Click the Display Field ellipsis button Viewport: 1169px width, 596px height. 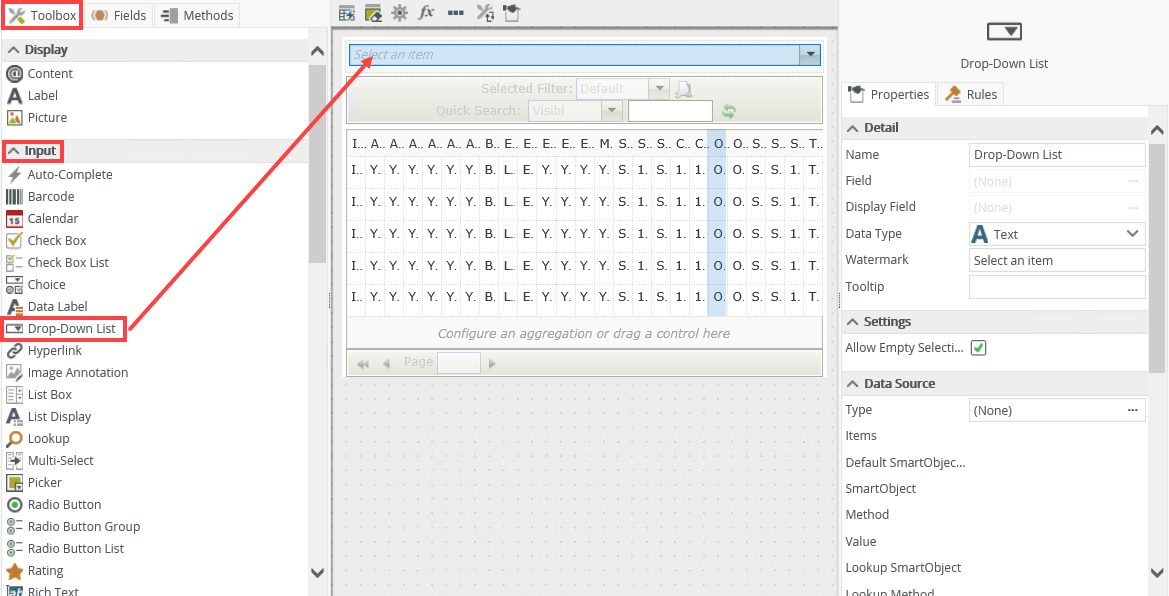pos(1133,207)
